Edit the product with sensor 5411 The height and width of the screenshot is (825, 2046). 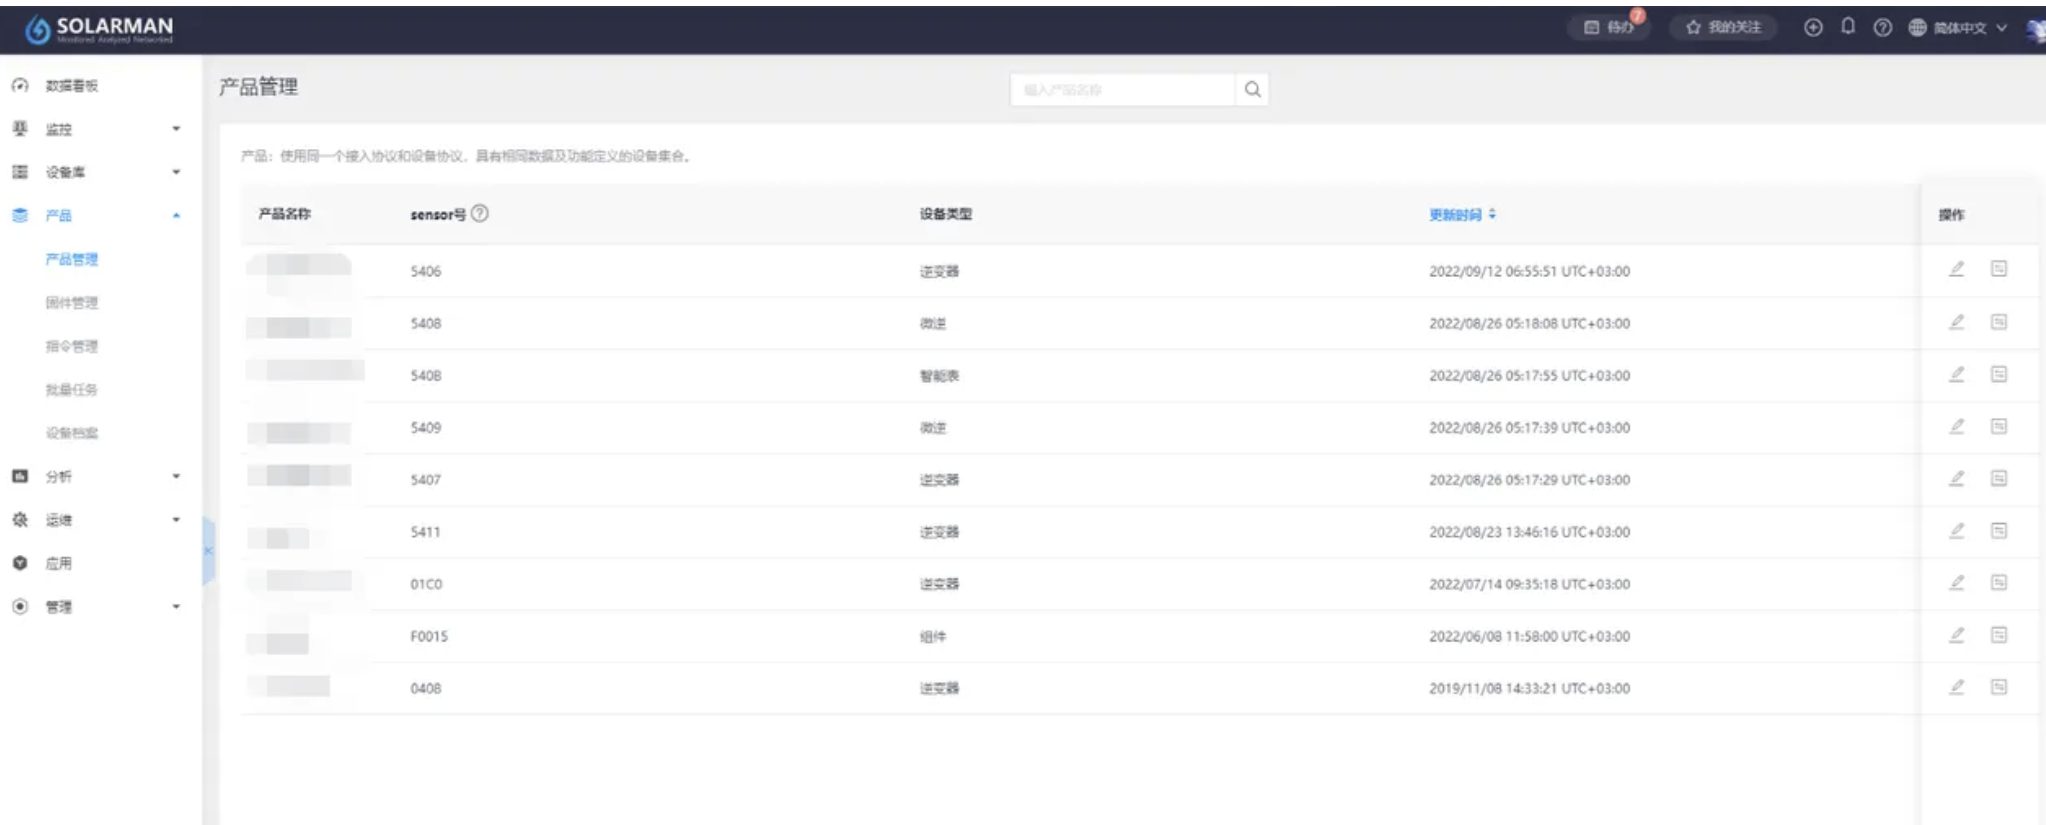click(x=1957, y=530)
